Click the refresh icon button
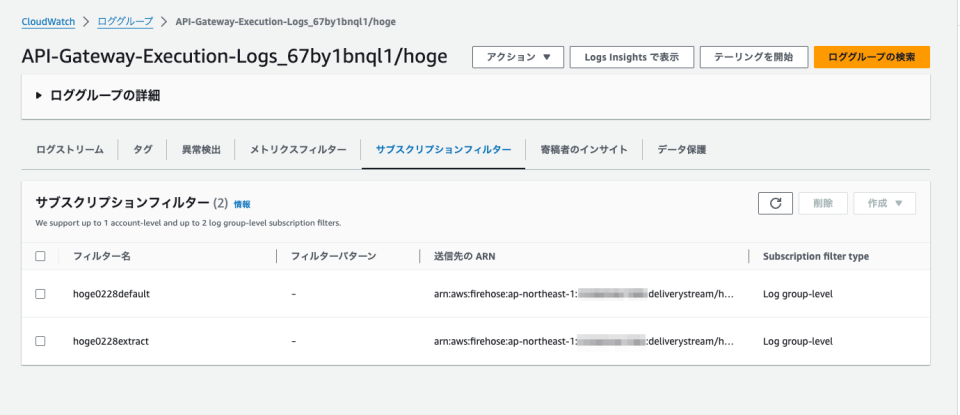The height and width of the screenshot is (415, 960). click(775, 203)
